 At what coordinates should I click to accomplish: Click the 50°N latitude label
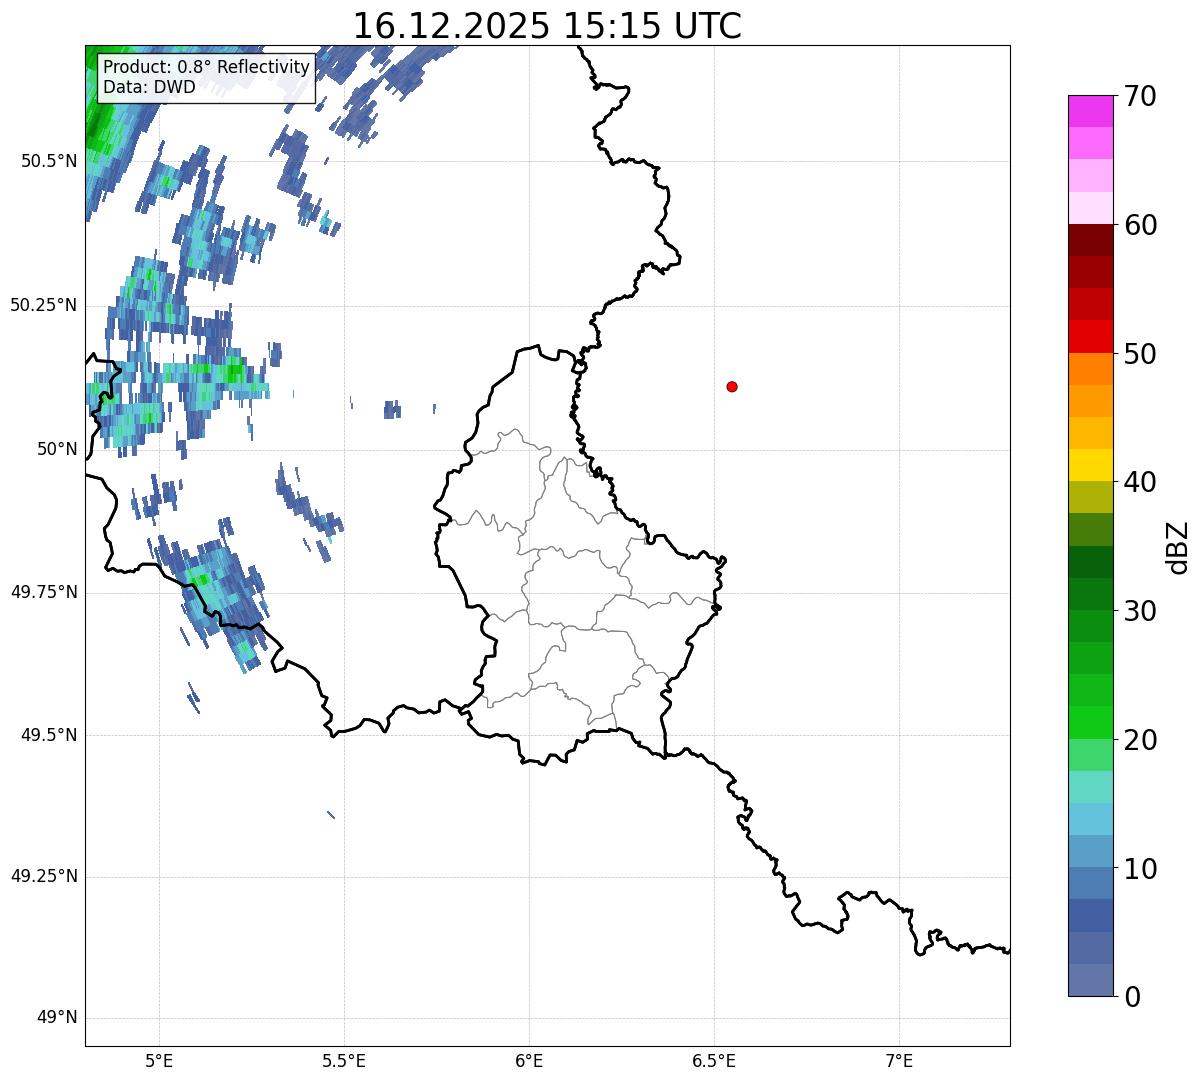pyautogui.click(x=57, y=449)
